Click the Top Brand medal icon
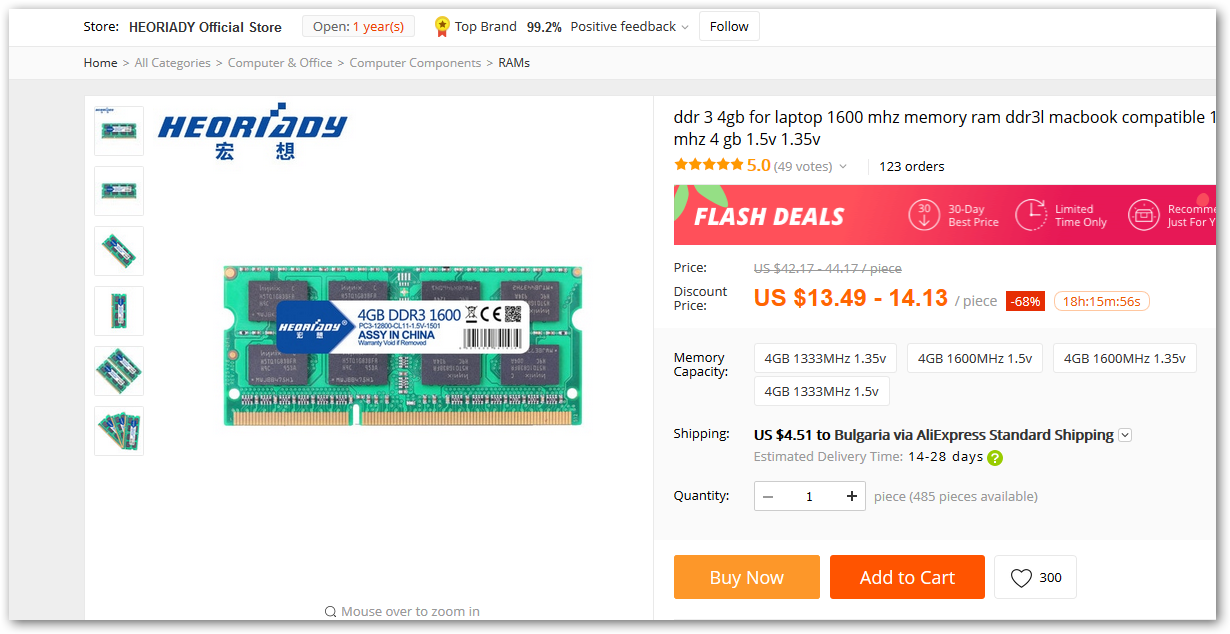1230x634 pixels. 442,27
